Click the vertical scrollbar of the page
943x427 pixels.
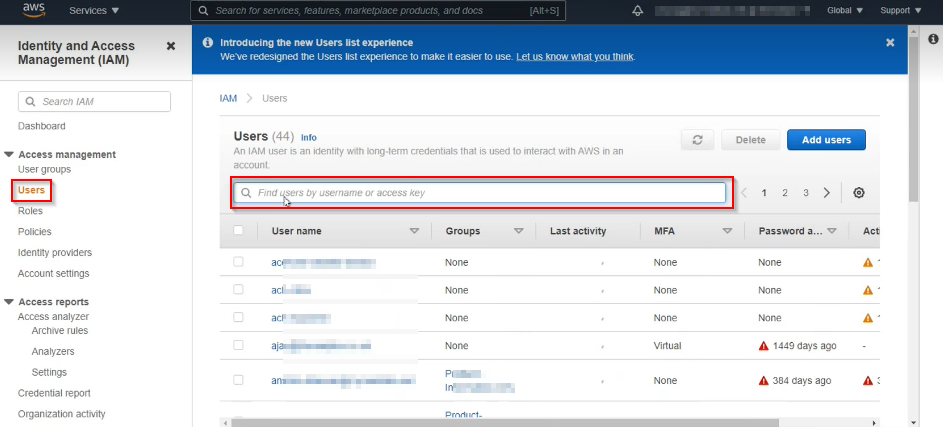point(914,120)
